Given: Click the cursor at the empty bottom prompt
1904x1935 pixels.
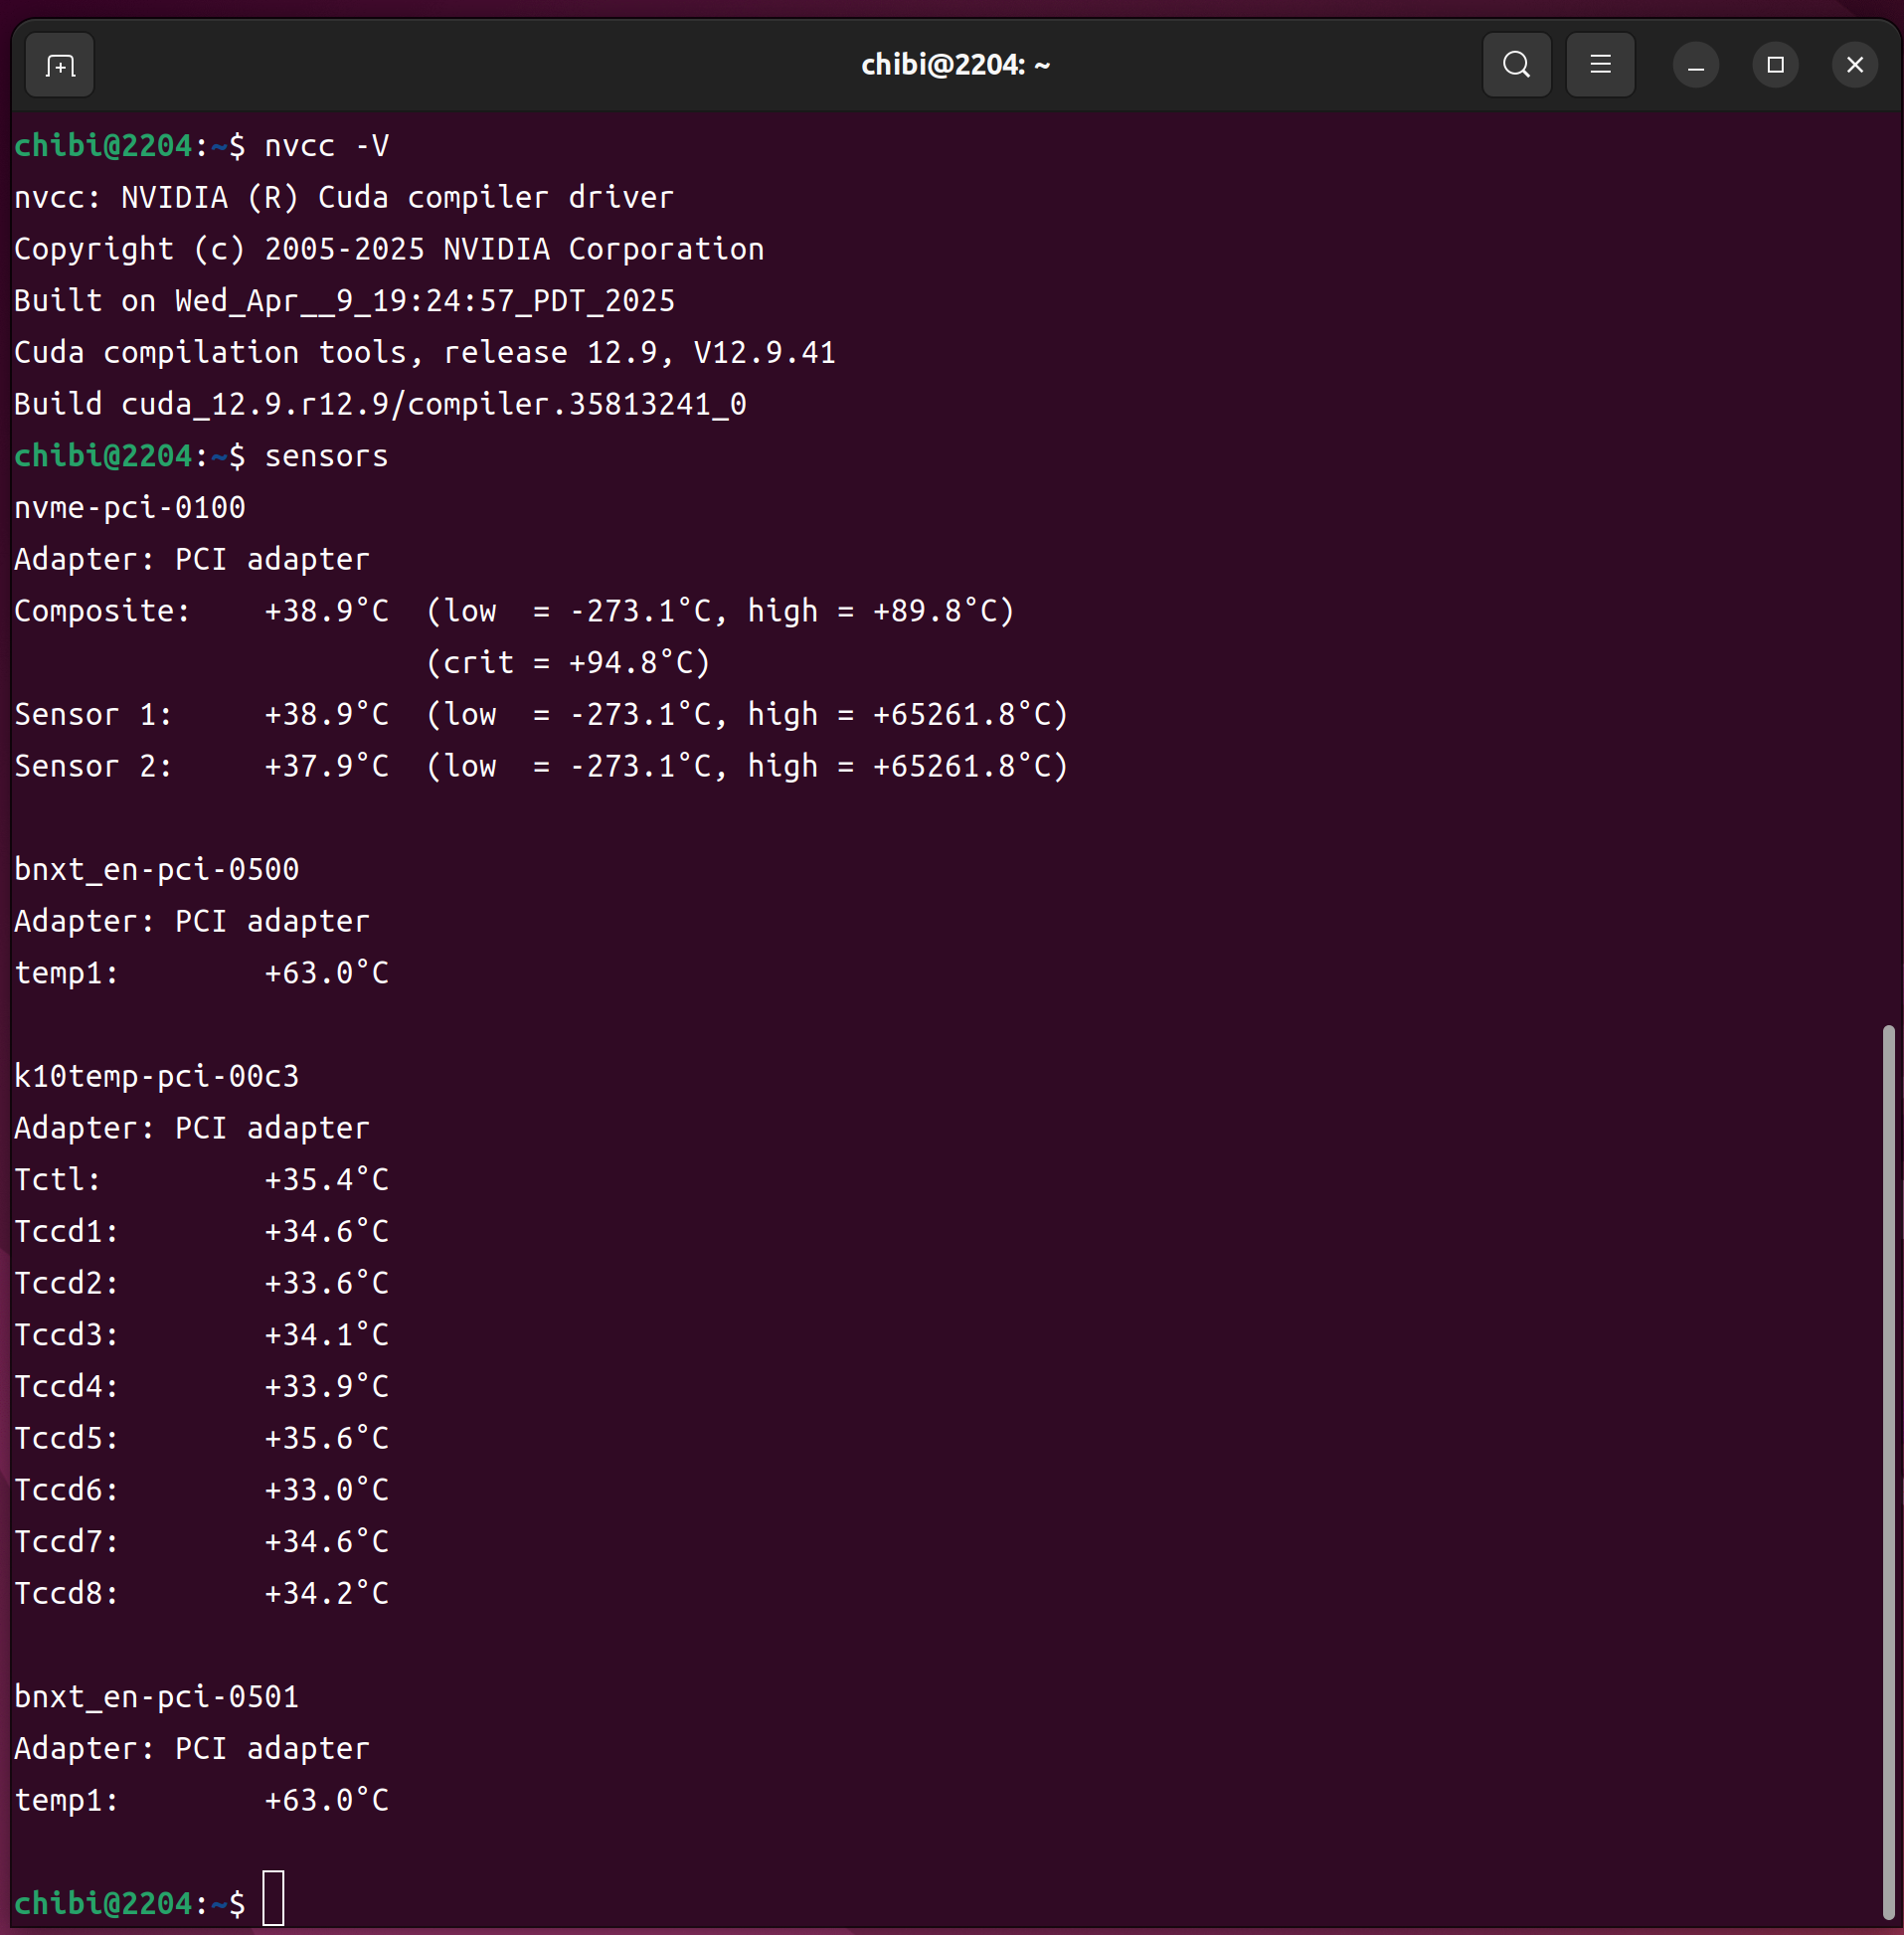Looking at the screenshot, I should 273,1898.
